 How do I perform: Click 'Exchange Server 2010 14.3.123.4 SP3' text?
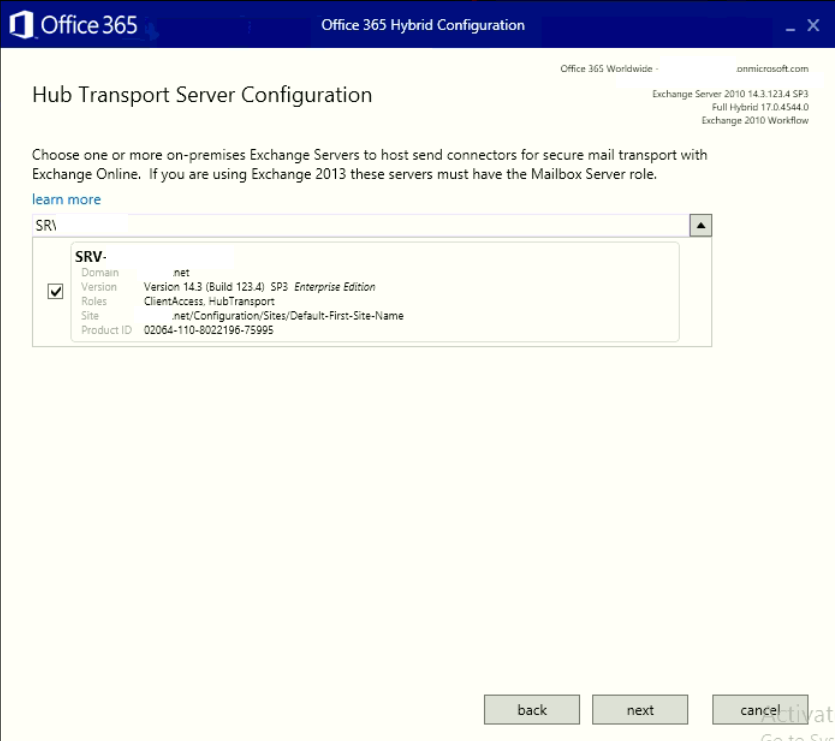coord(730,94)
